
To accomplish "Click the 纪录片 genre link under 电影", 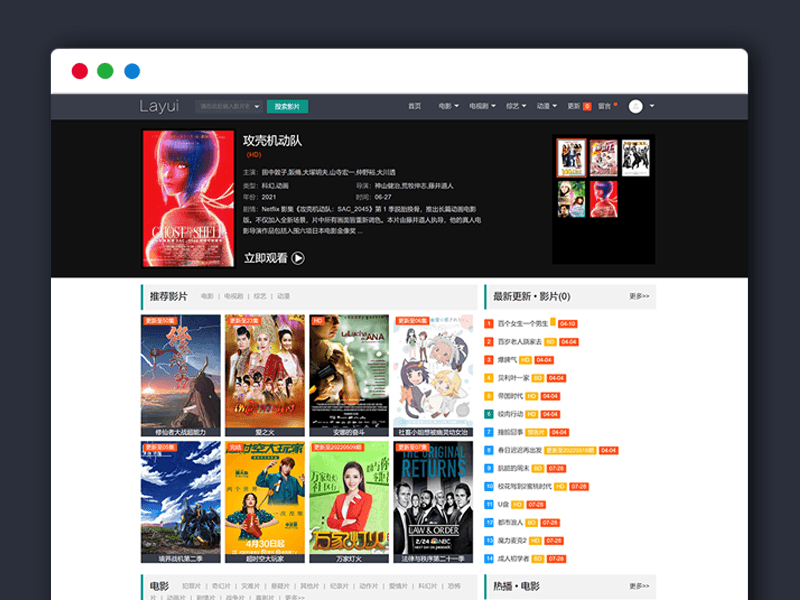I will tap(339, 586).
